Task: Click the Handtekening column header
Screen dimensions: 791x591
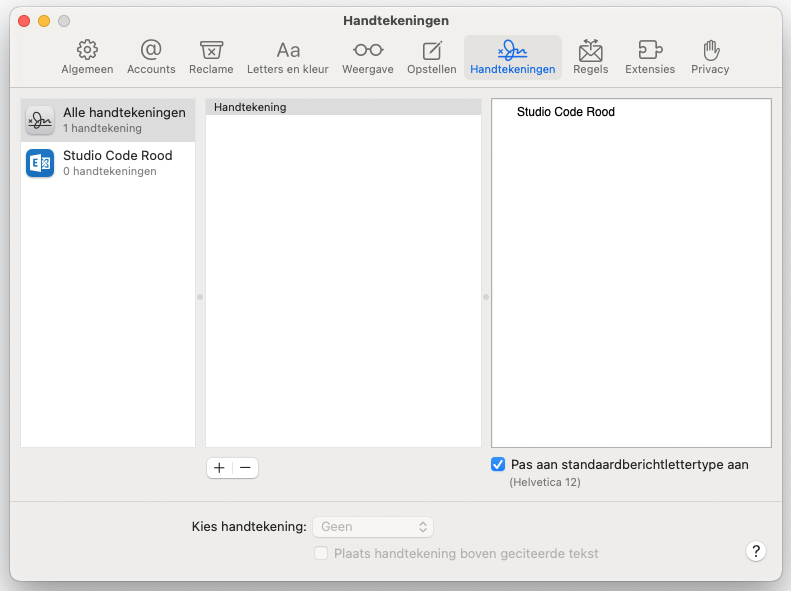Action: pyautogui.click(x=342, y=107)
